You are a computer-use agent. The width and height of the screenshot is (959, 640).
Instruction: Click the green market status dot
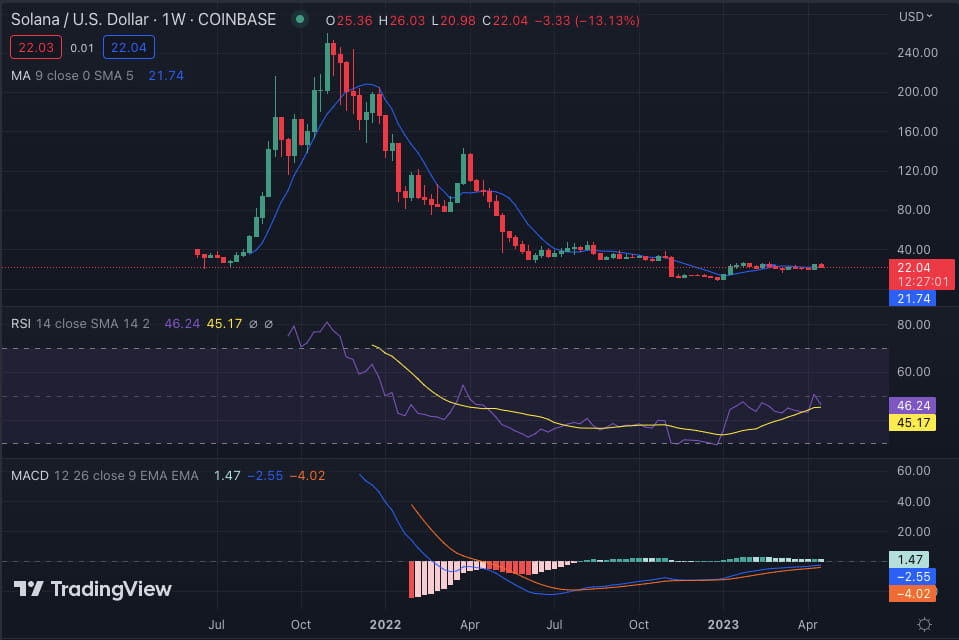[x=300, y=20]
